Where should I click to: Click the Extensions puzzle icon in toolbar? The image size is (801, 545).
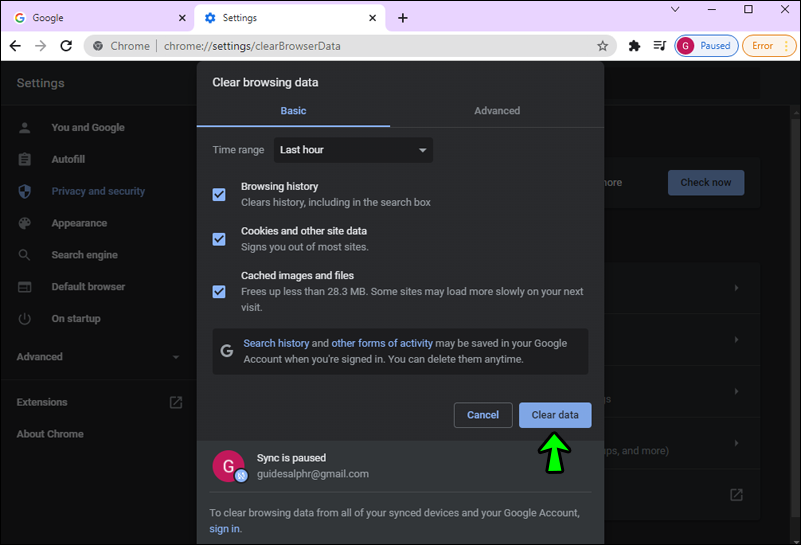[634, 46]
